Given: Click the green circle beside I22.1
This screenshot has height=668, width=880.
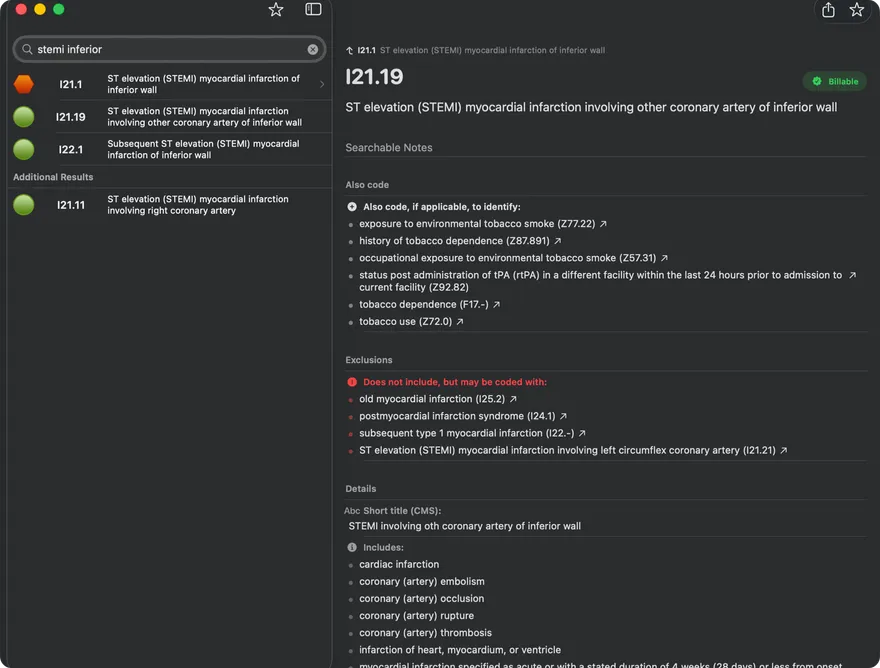Looking at the screenshot, I should tap(24, 149).
